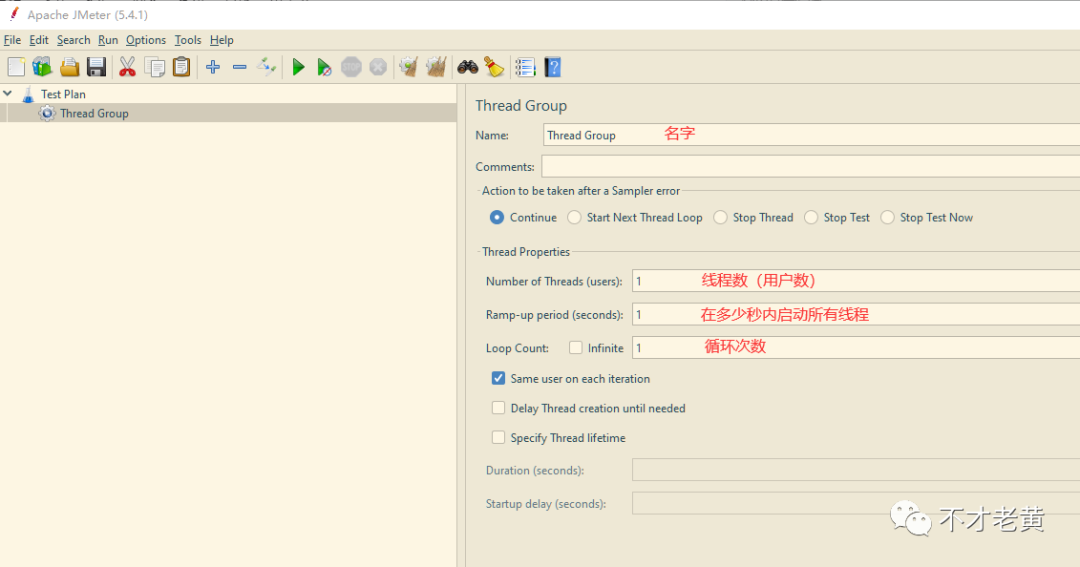Open the Edit menu
Screen dimensions: 1080x567
39,40
